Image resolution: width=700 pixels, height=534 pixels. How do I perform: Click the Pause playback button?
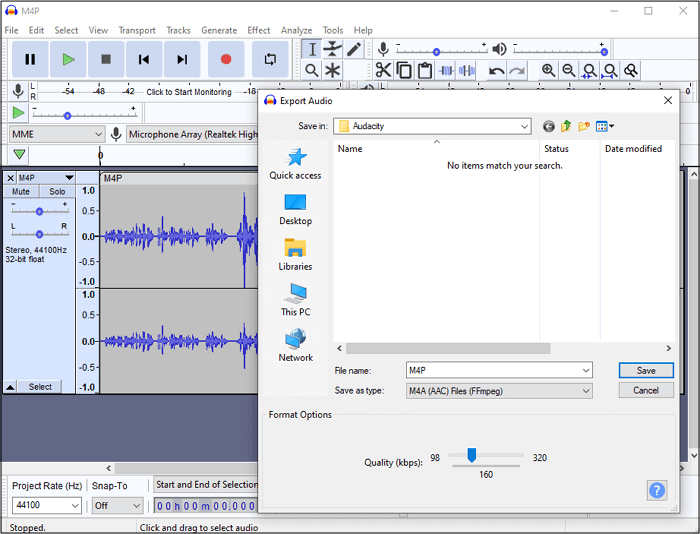(x=30, y=60)
